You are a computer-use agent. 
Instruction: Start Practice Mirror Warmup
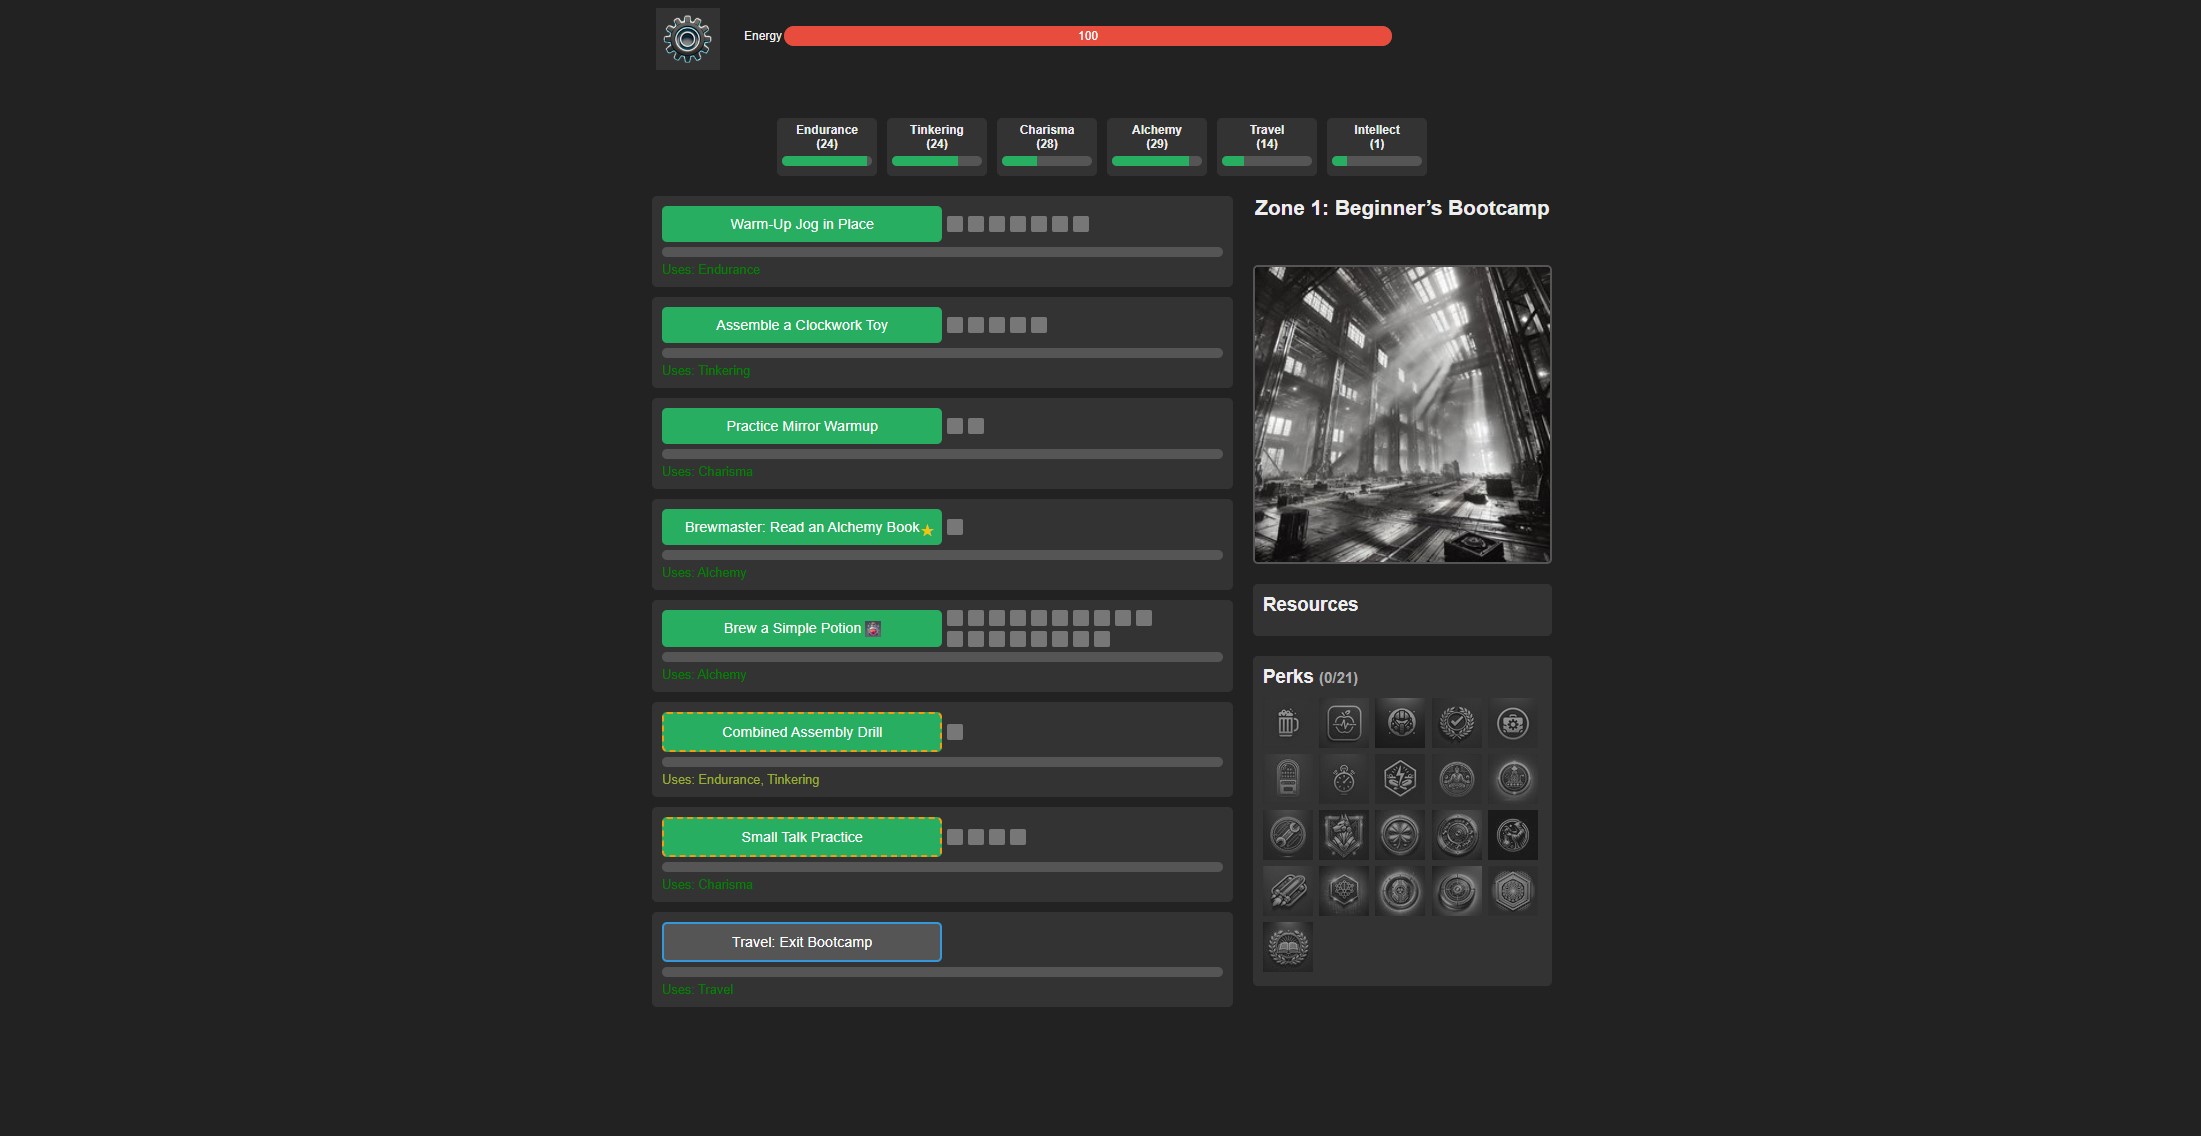coord(802,426)
